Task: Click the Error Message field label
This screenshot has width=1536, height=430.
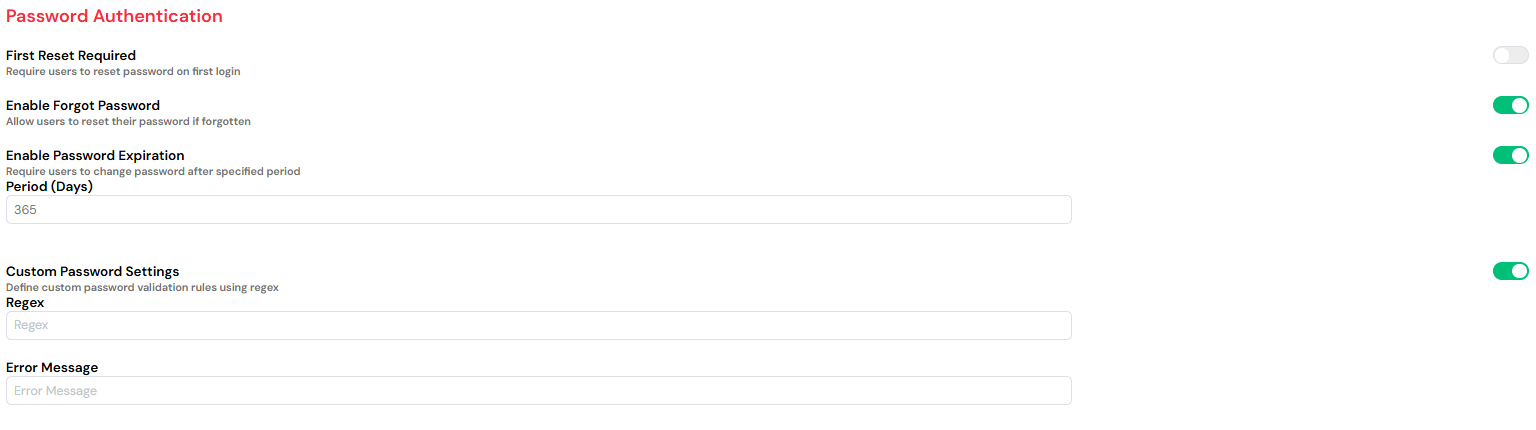Action: point(52,368)
